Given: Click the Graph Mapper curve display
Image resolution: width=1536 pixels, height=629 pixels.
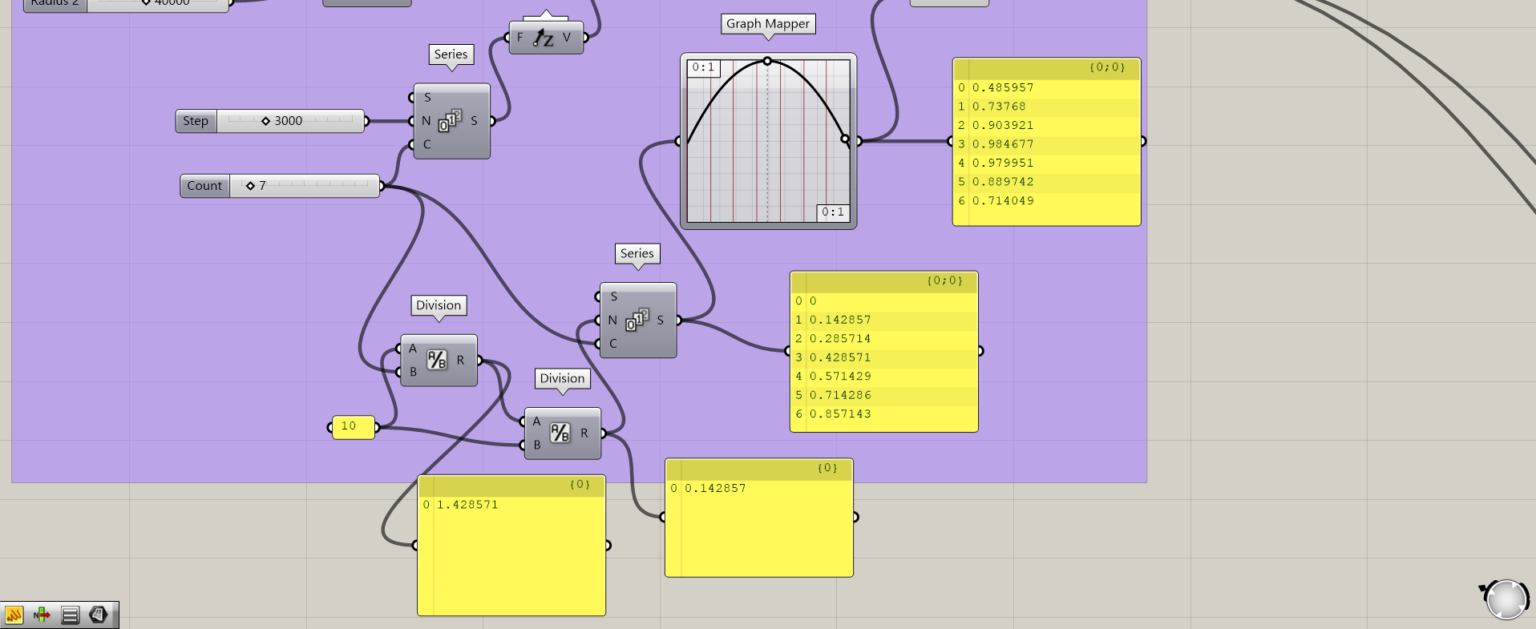Looking at the screenshot, I should tap(768, 140).
